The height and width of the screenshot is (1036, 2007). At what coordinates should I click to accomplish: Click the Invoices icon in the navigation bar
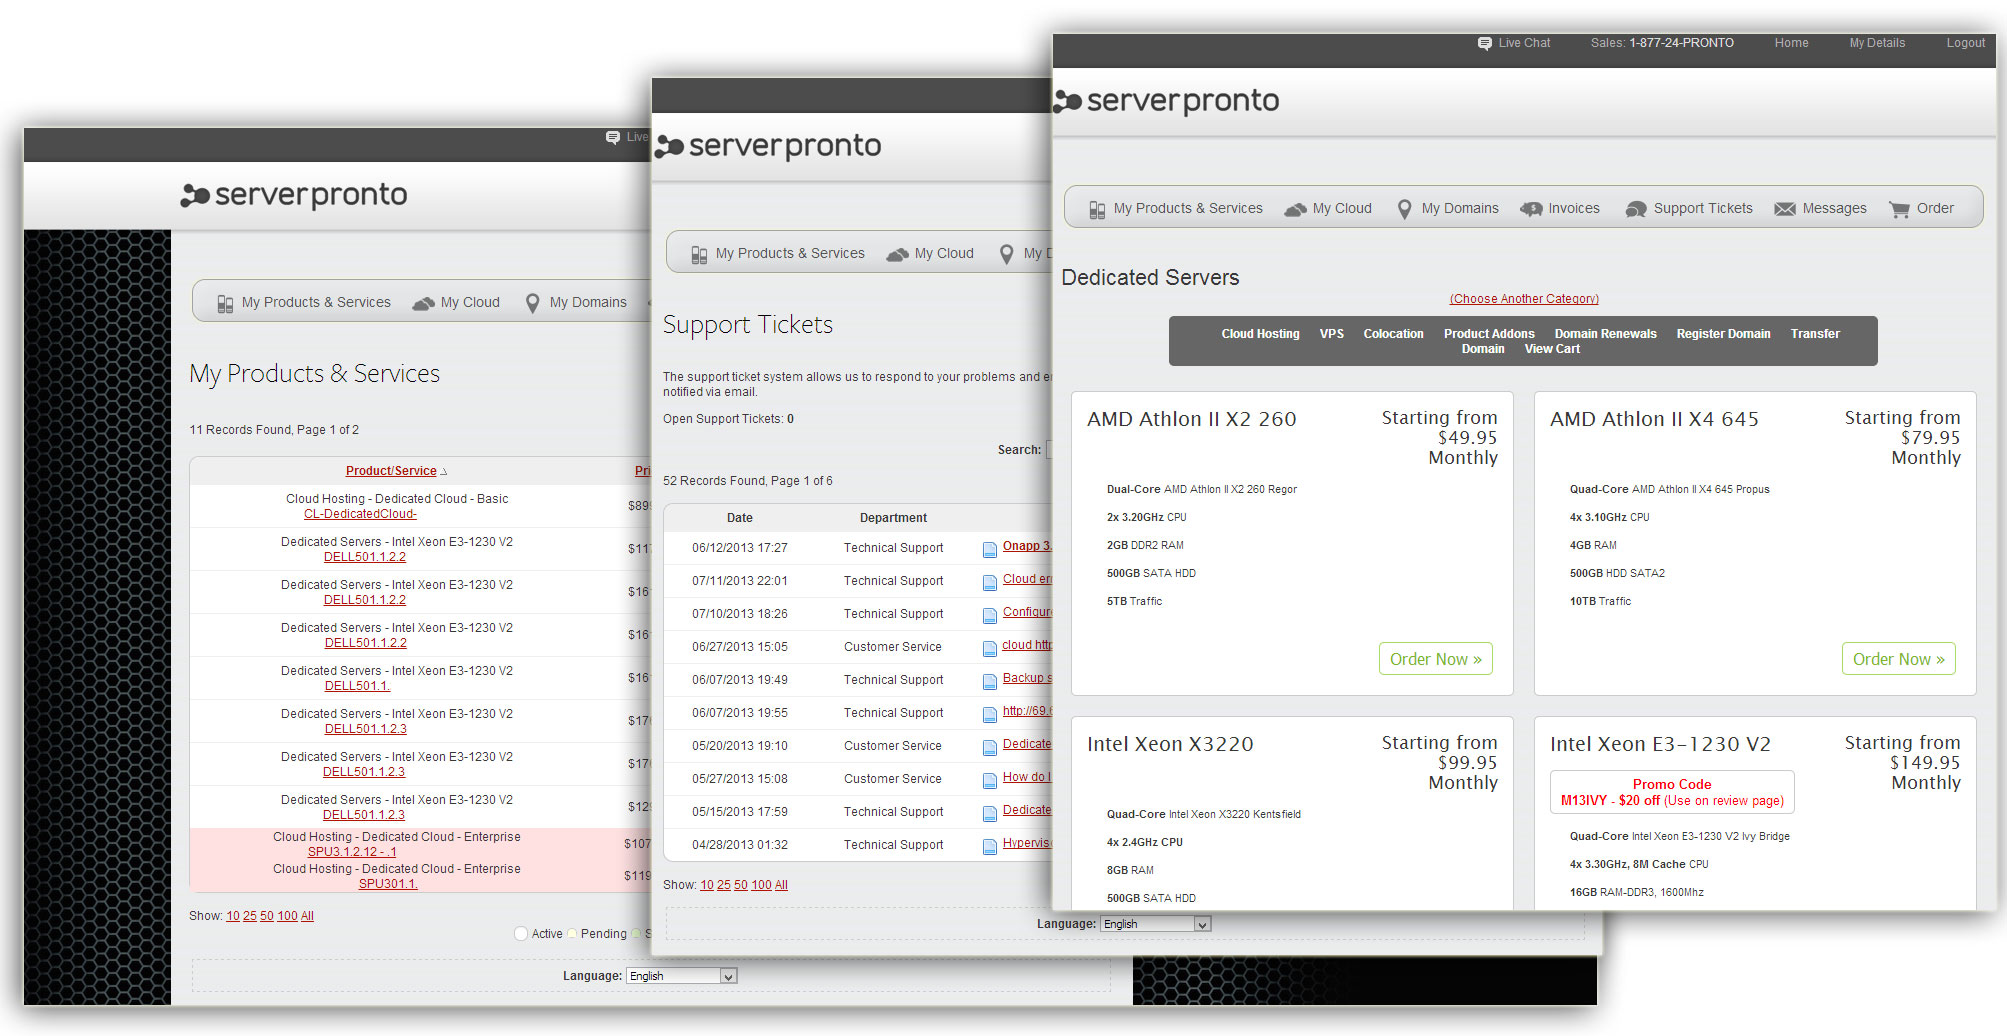(x=1531, y=209)
